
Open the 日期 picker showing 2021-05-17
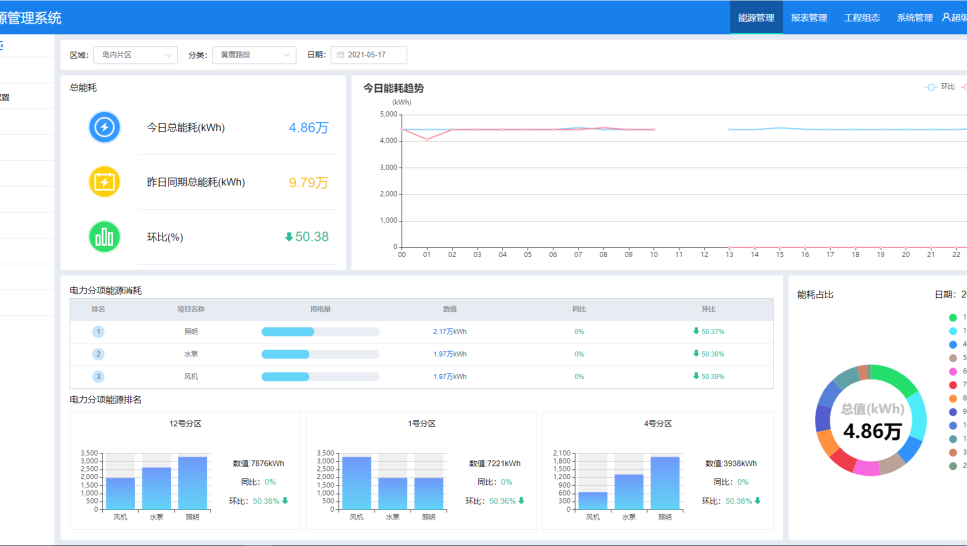[x=369, y=55]
